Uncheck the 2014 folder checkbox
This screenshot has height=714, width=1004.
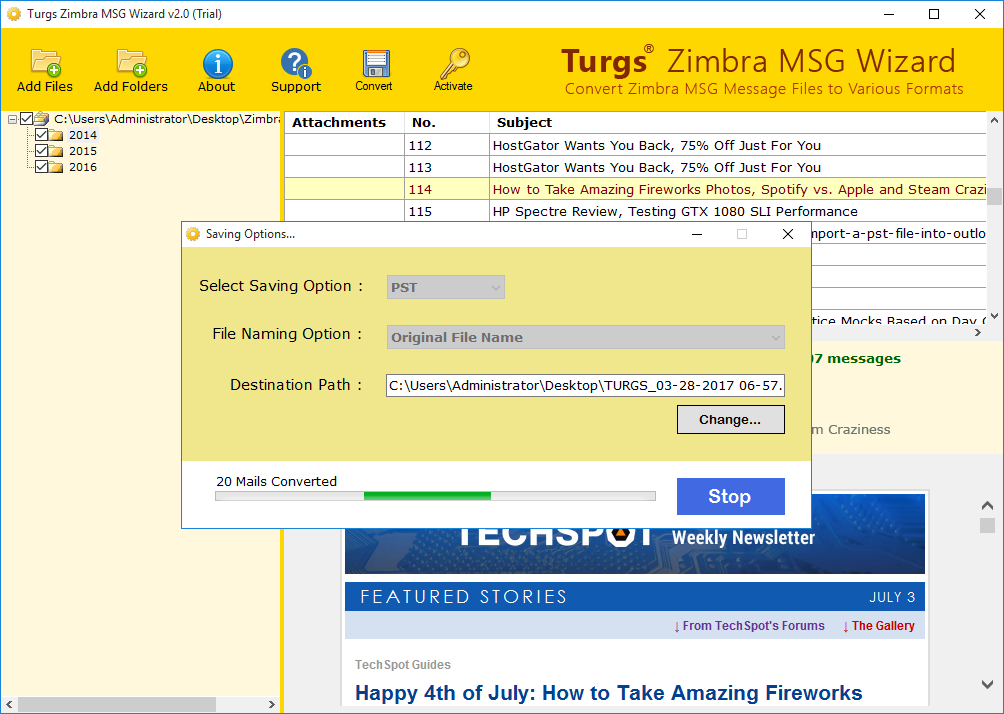pyautogui.click(x=42, y=134)
